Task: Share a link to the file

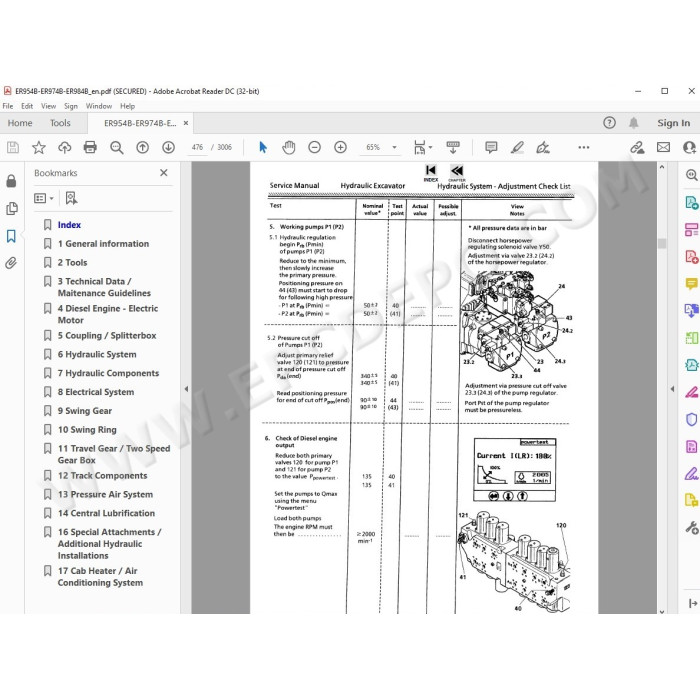Action: 637,147
